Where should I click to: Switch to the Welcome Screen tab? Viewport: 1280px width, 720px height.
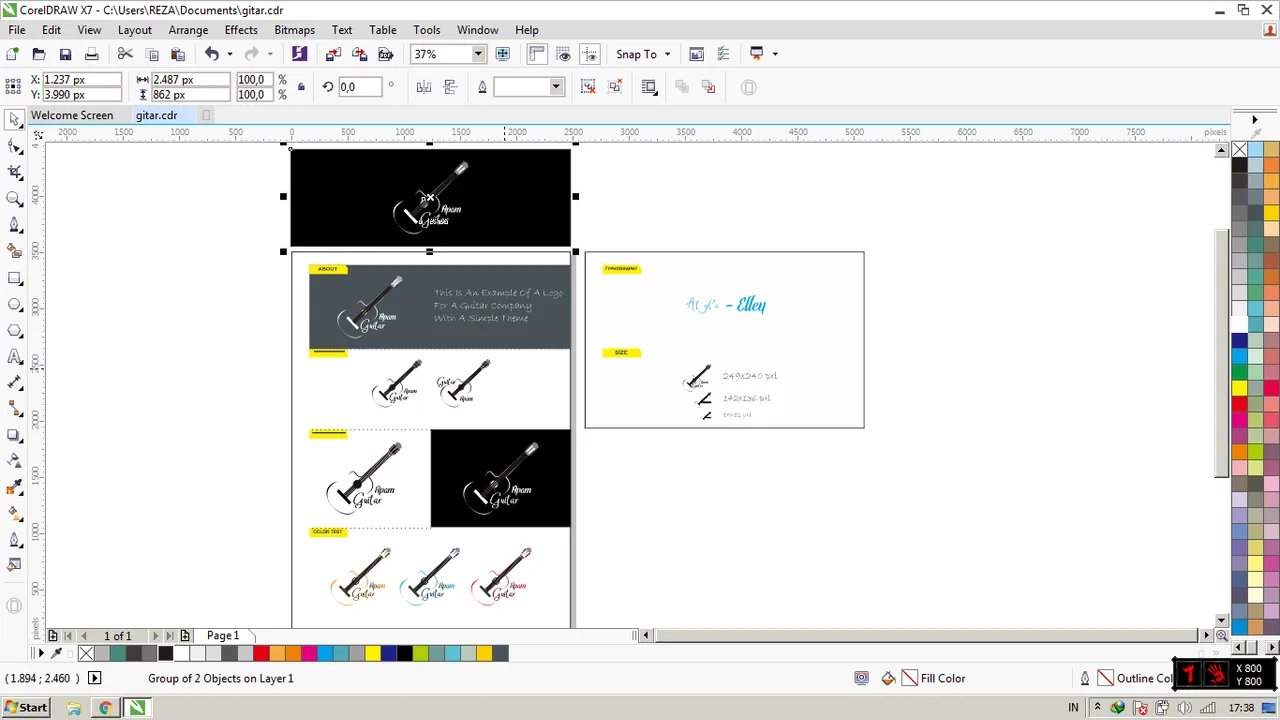[72, 115]
